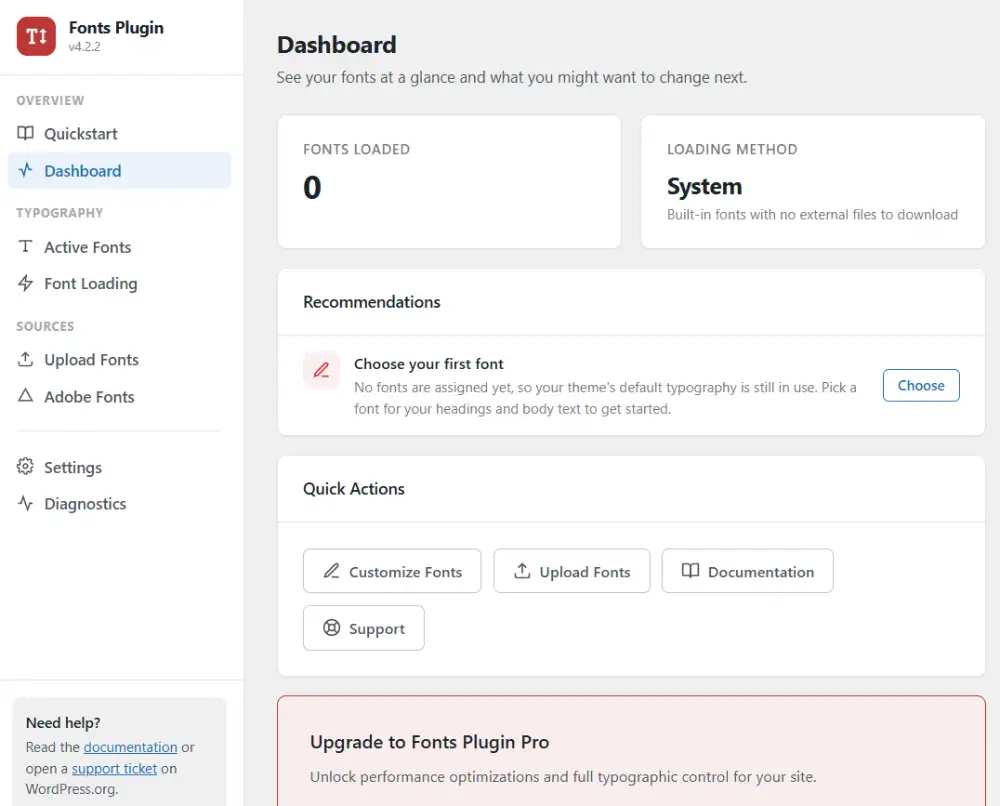
Task: Click the Active Fonts T icon
Action: tap(26, 246)
